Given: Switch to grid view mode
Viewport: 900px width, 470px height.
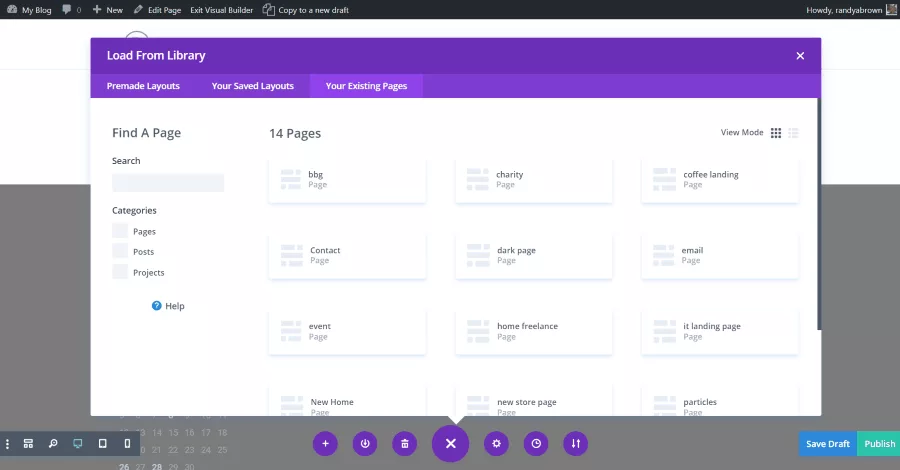Looking at the screenshot, I should coord(775,133).
